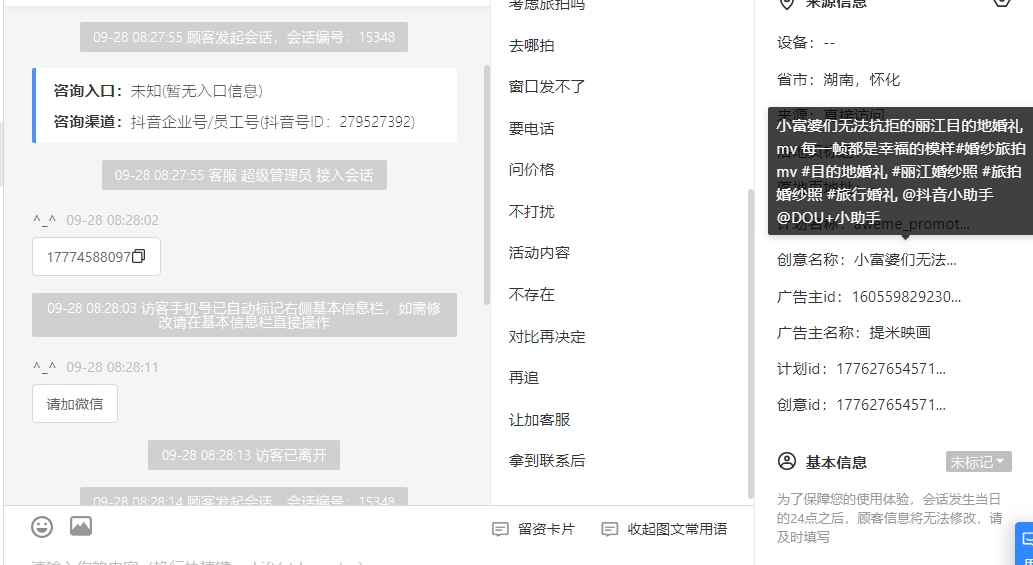Copy phone number 17774588097 with copy icon
The width and height of the screenshot is (1033, 565).
pos(138,257)
